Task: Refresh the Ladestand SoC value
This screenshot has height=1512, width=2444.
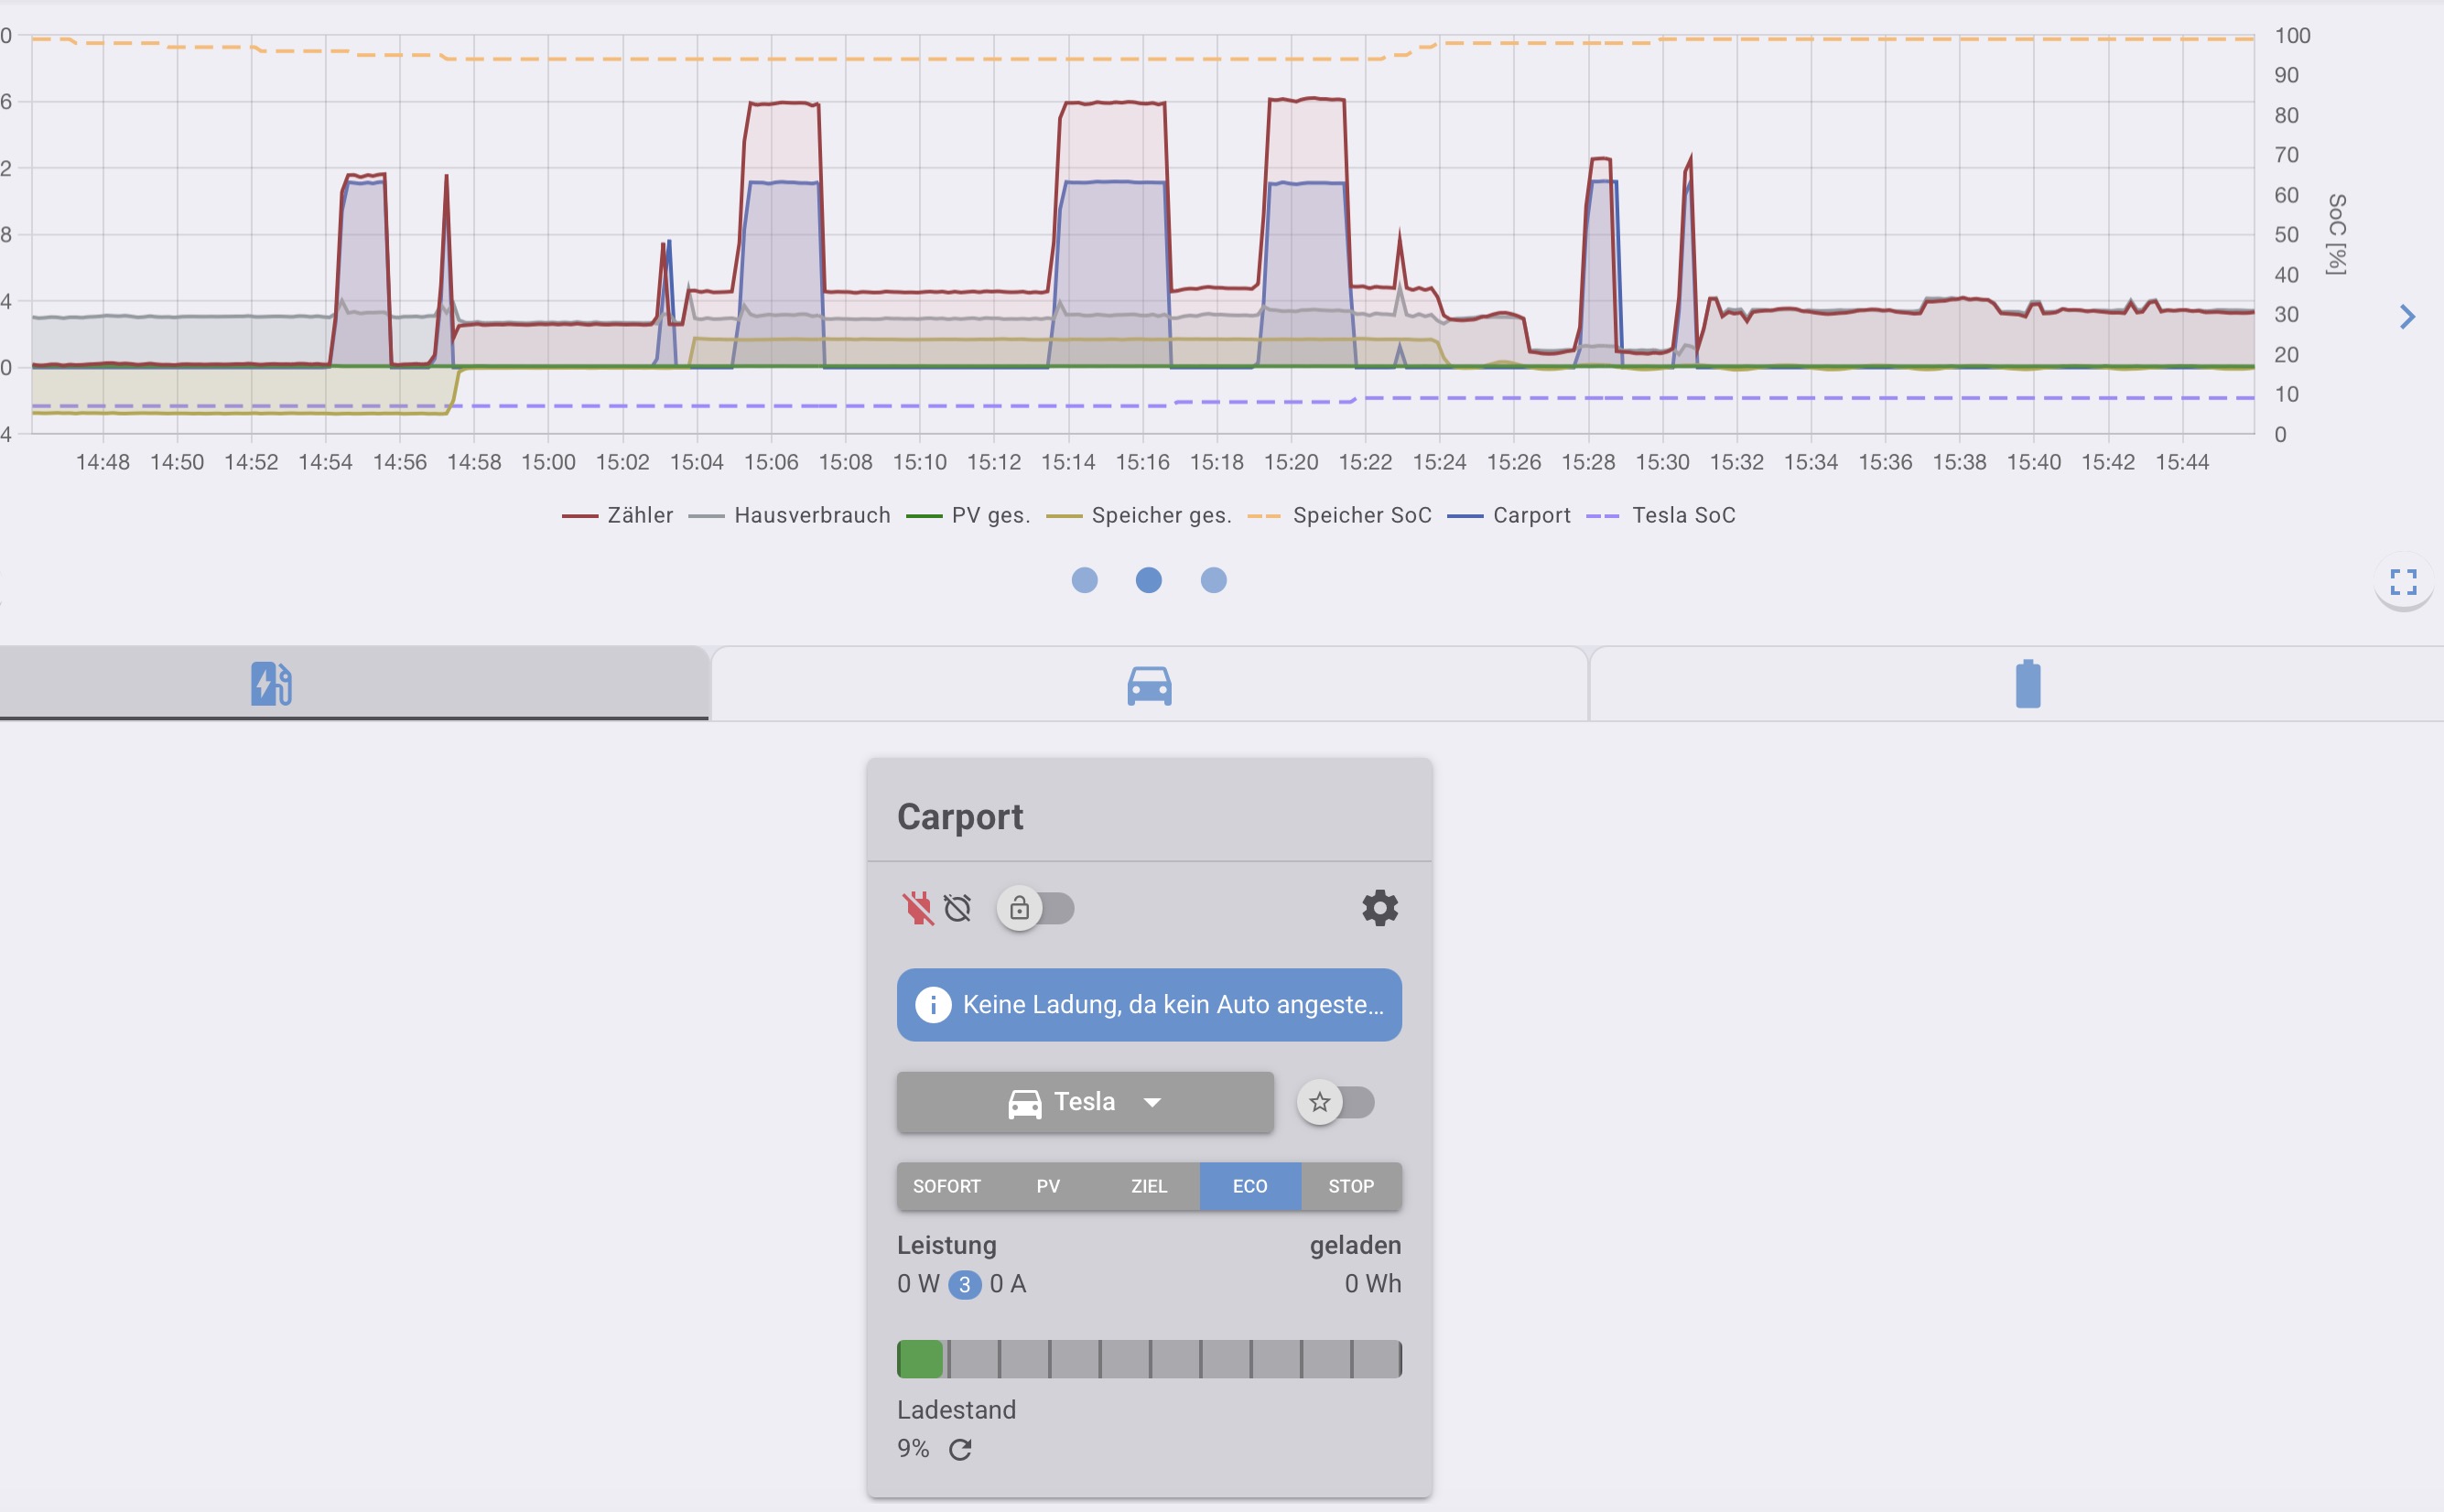Action: coord(960,1449)
